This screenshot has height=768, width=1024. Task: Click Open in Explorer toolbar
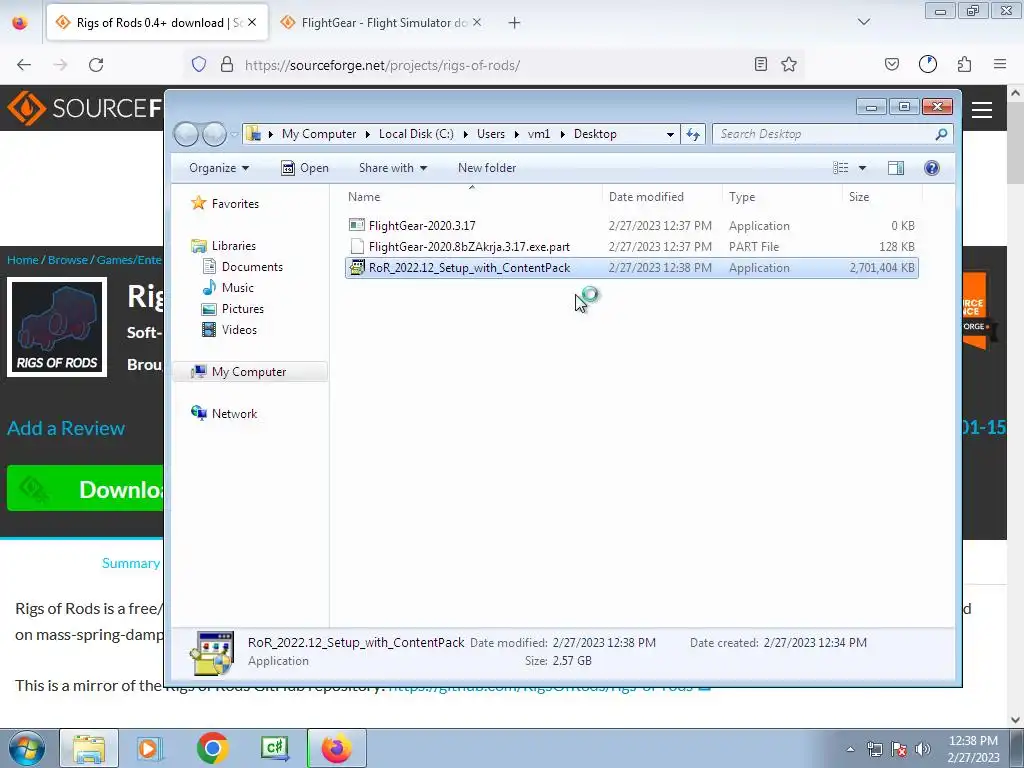pos(304,168)
